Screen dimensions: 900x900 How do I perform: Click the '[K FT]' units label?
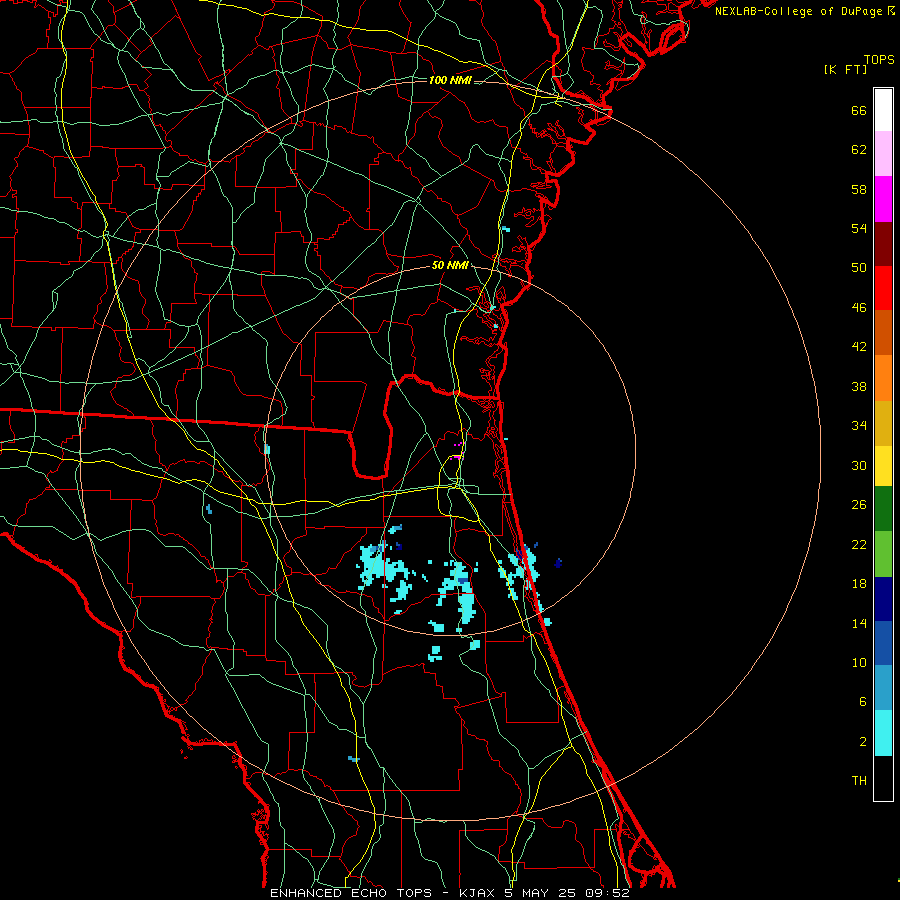845,70
